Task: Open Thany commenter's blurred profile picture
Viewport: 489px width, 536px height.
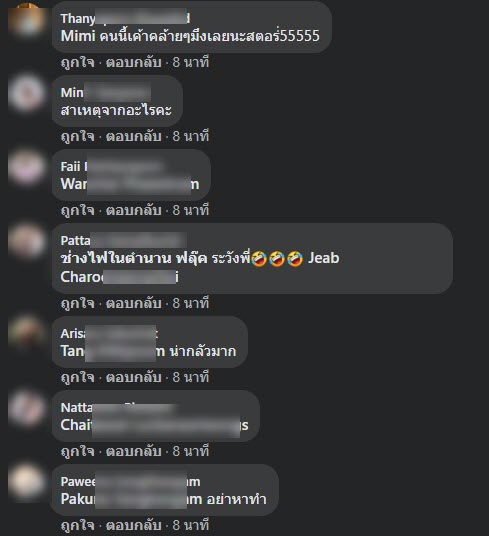Action: [26, 19]
